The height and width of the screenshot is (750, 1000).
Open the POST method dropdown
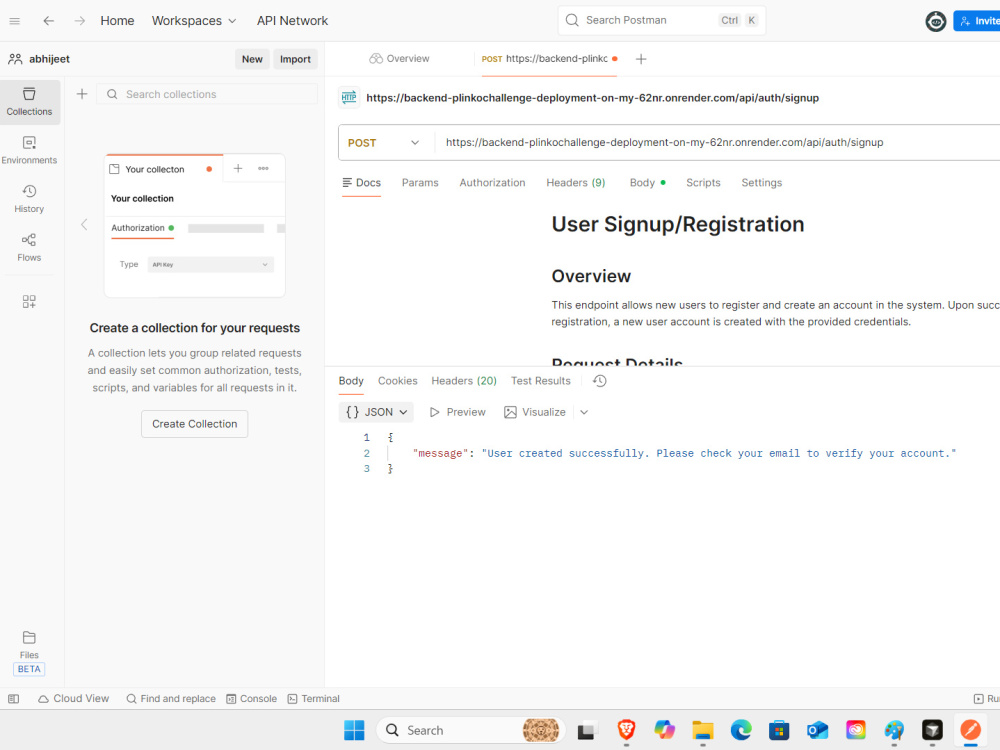click(384, 143)
